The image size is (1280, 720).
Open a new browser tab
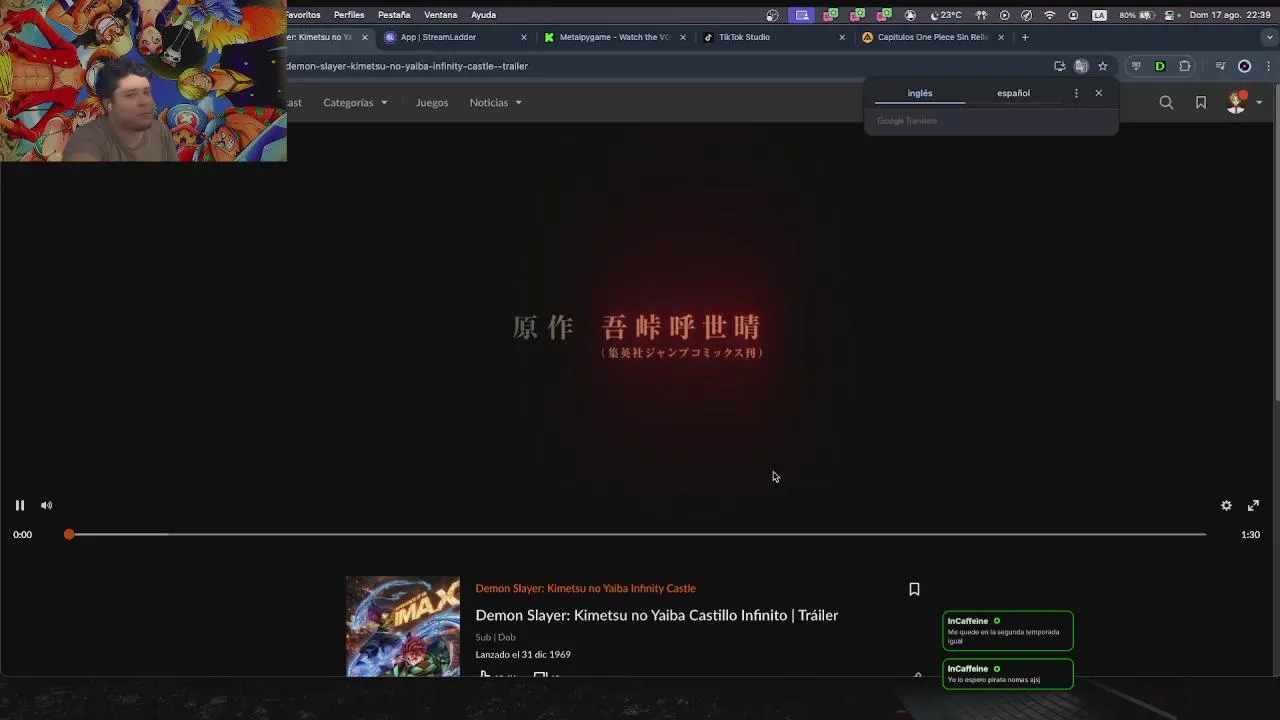1025,37
